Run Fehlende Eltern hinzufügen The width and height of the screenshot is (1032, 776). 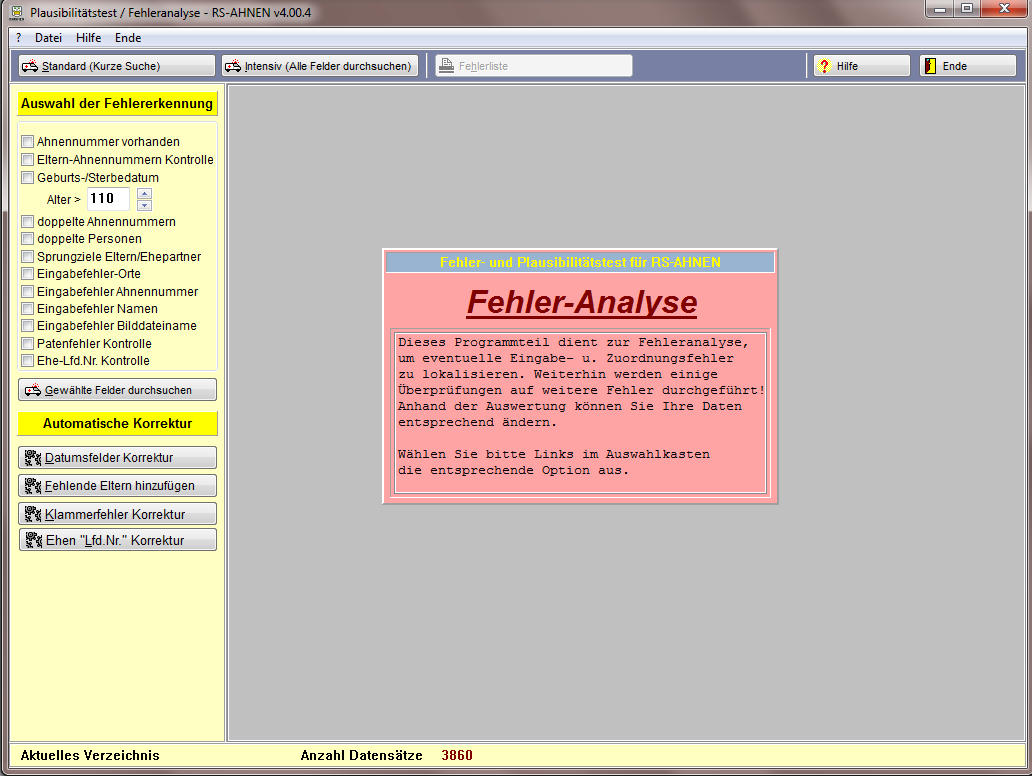[x=117, y=486]
